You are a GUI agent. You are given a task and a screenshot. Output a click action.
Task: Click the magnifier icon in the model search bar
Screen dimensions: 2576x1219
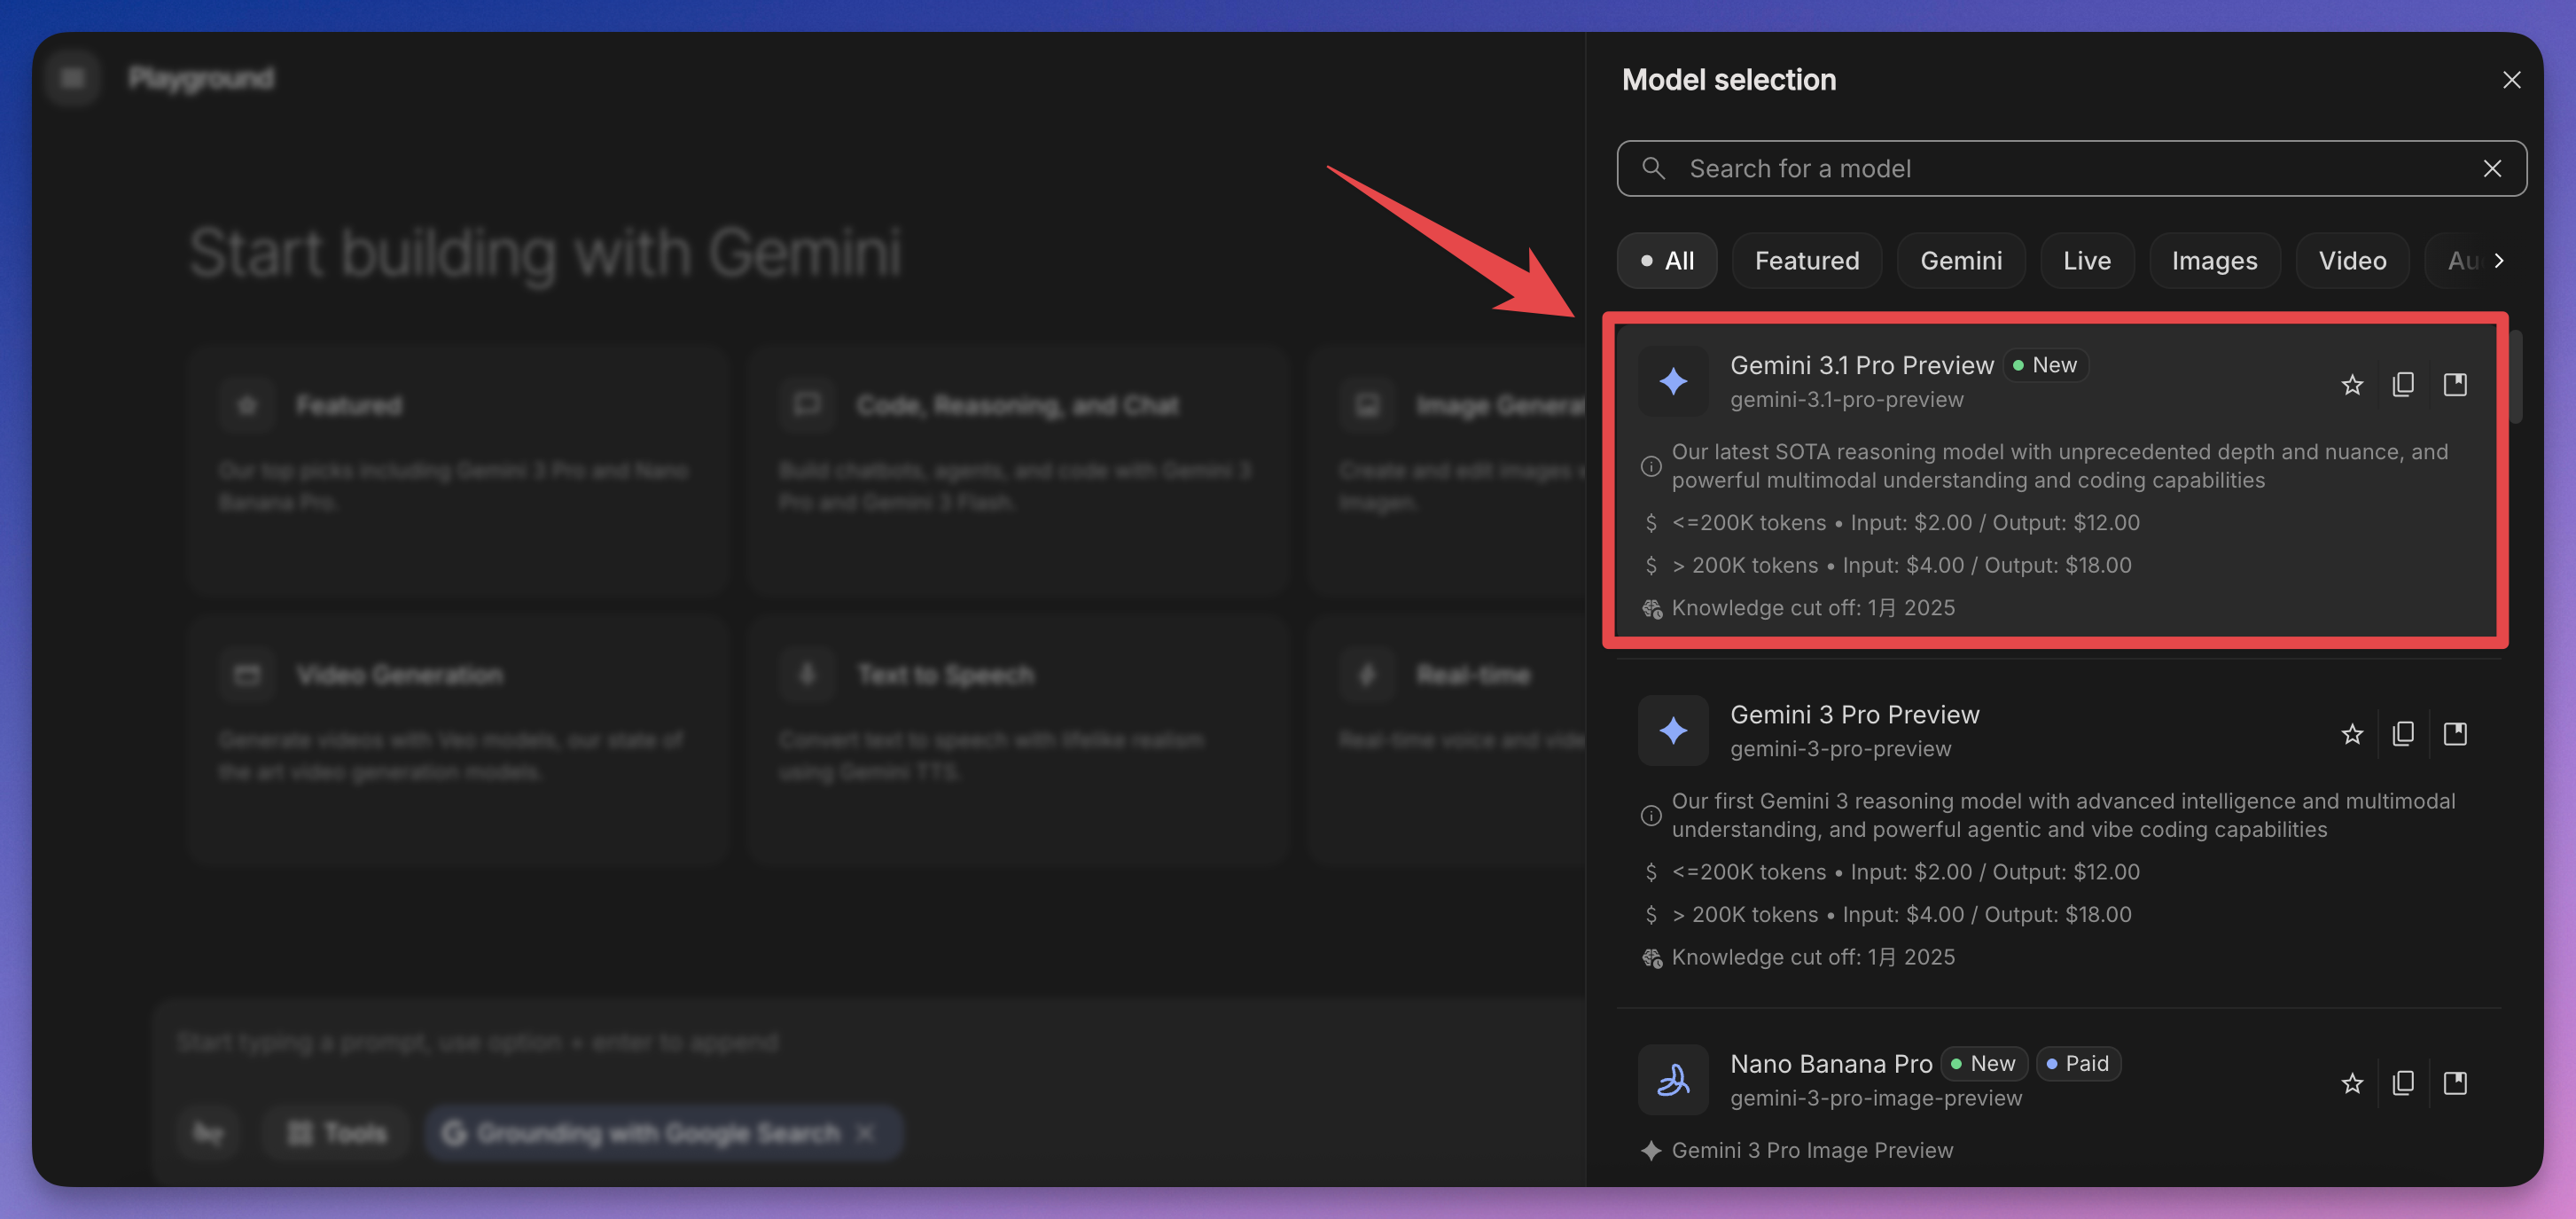coord(1654,168)
